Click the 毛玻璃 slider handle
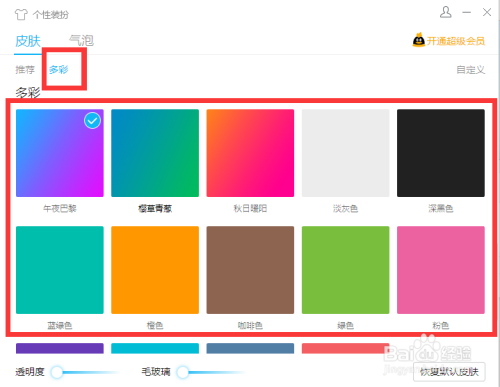 [x=183, y=372]
